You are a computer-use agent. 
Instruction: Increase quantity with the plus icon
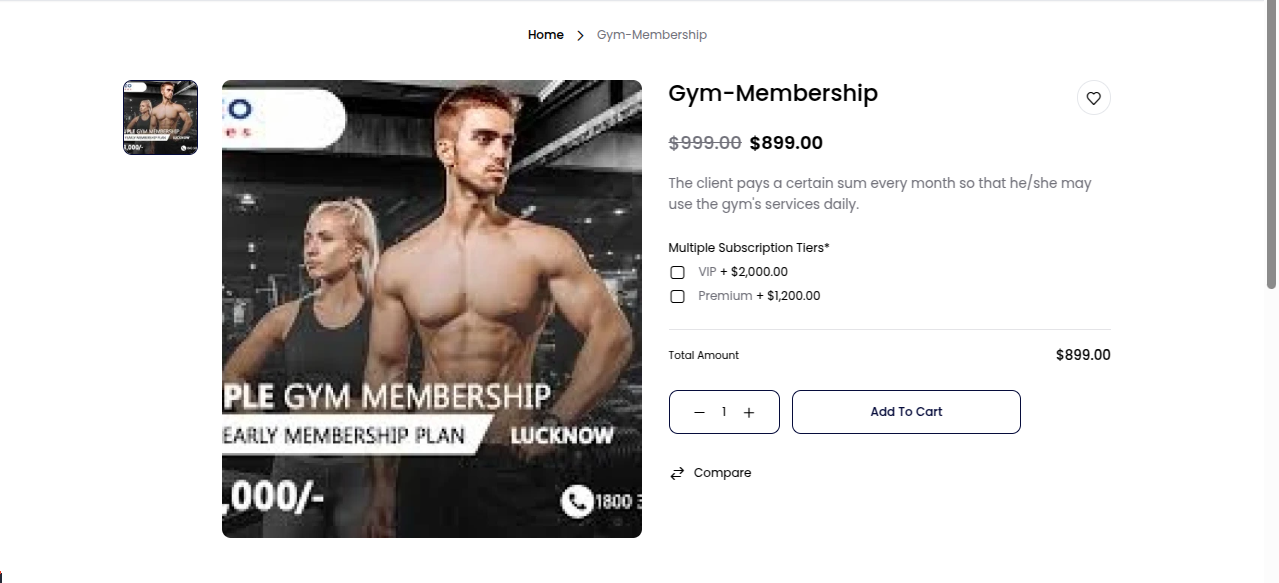(x=749, y=412)
